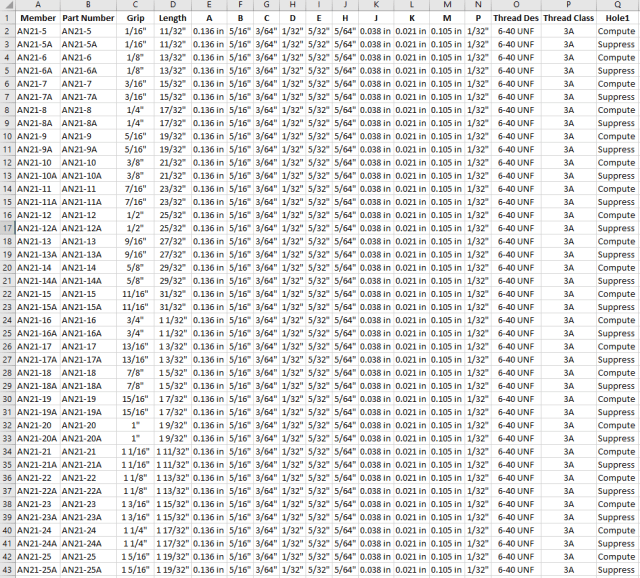Click the "Grip" header cell
640x578 pixels.
134,18
